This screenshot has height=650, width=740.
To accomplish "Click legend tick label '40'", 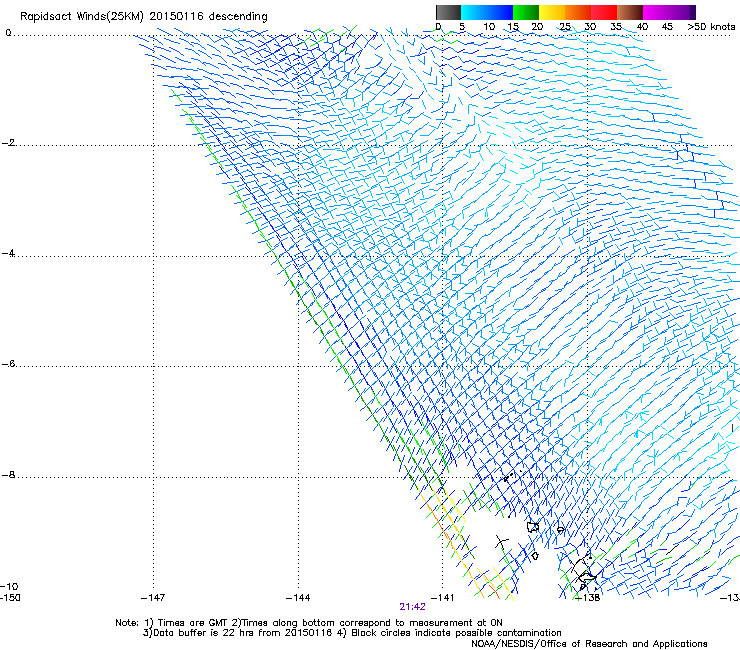I will (642, 27).
